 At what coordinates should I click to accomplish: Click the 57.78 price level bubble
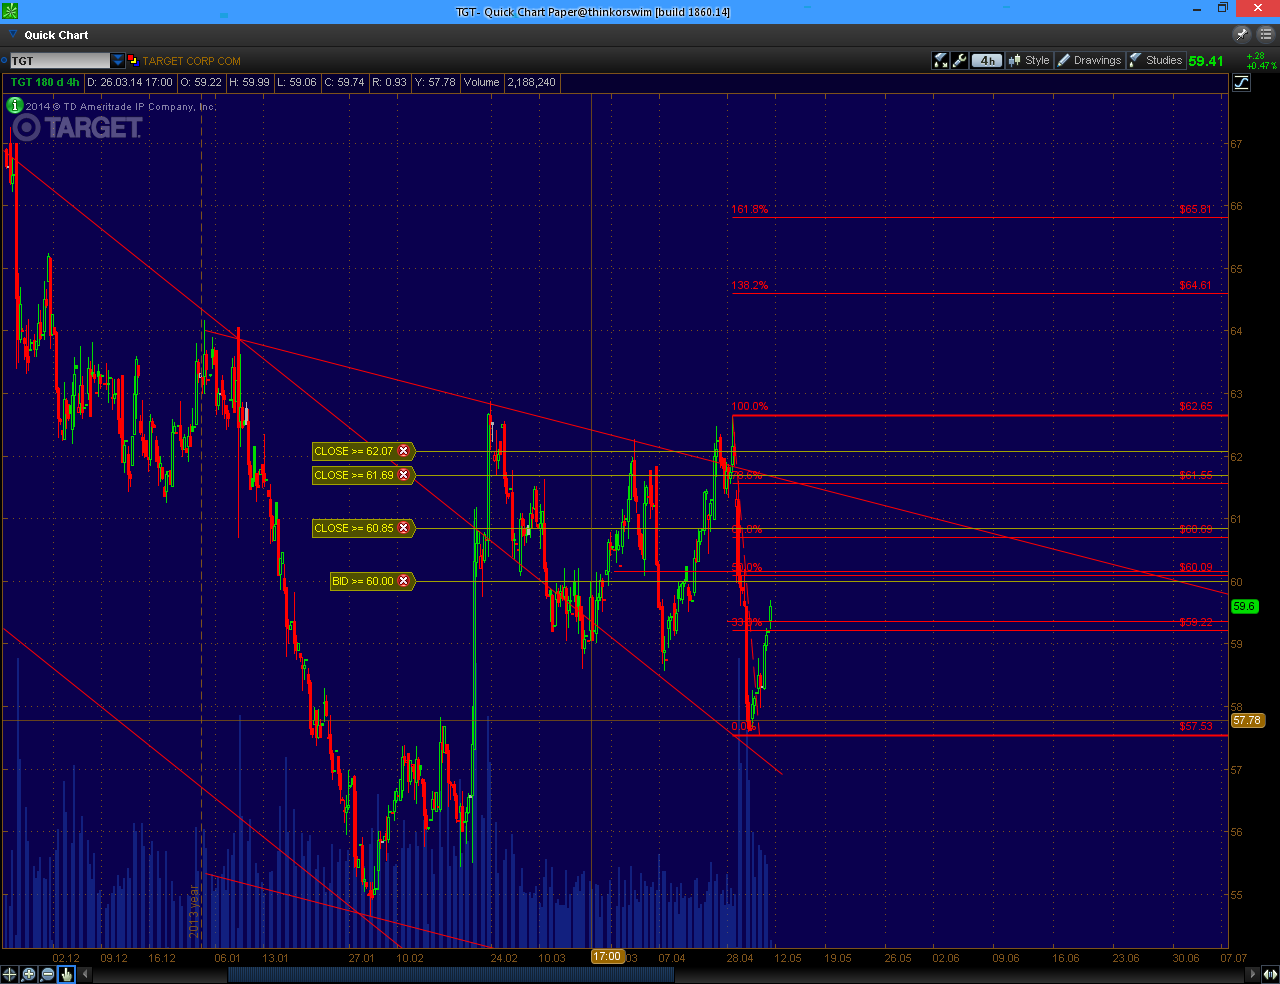1247,720
